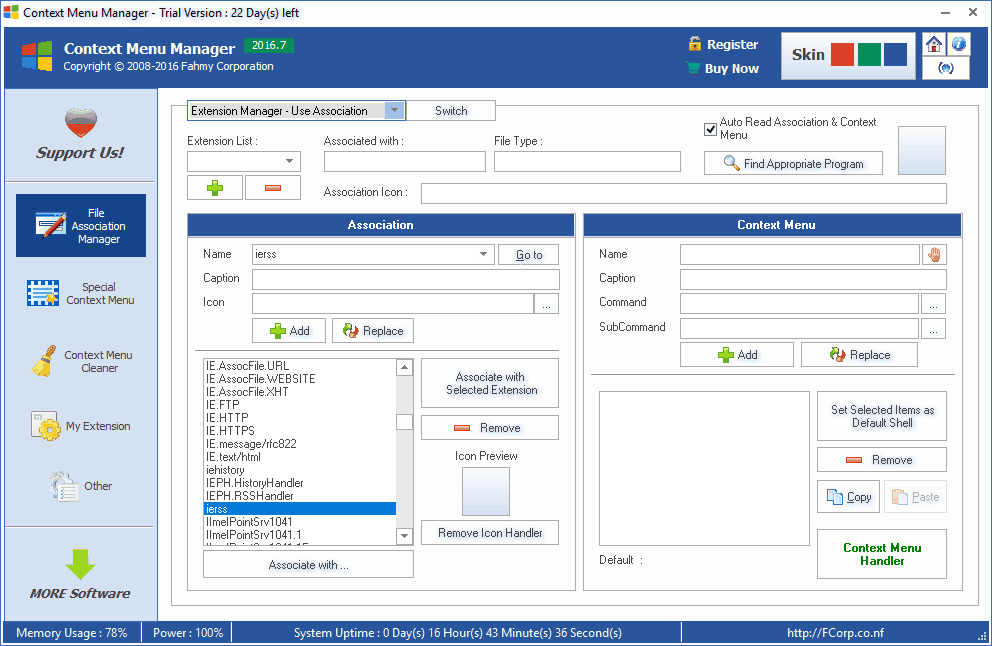Select the blue skin color

click(895, 55)
